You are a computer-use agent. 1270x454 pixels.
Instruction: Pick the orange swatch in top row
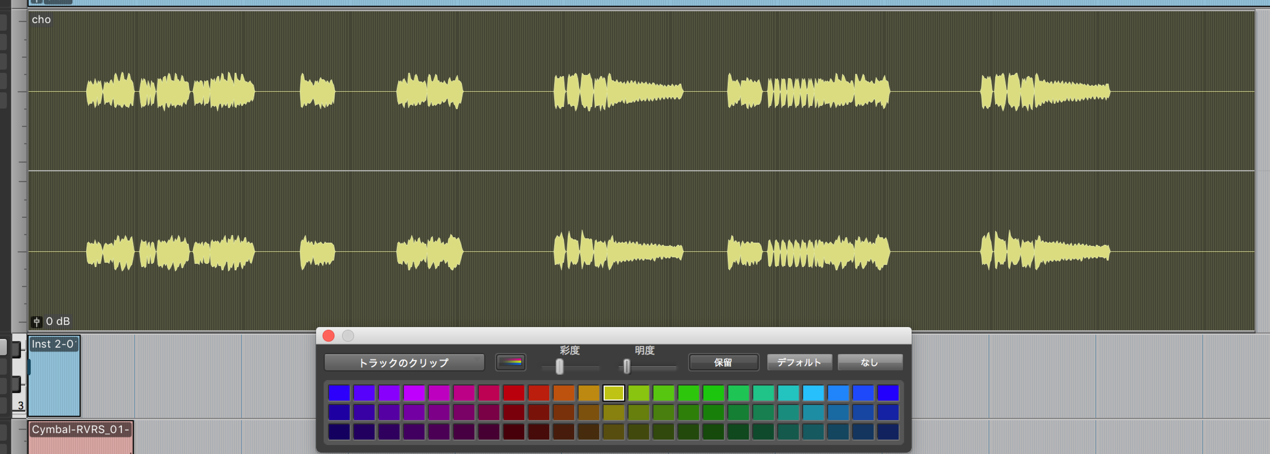[564, 393]
